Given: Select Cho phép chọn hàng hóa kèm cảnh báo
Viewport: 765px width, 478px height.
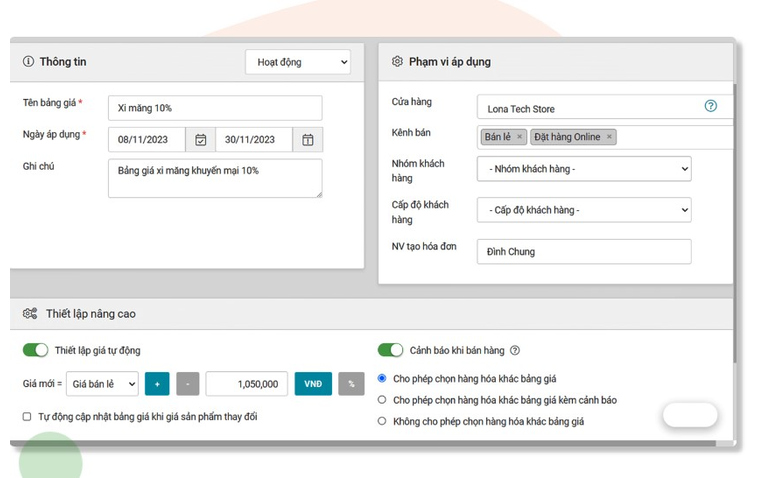Looking at the screenshot, I should click(x=382, y=400).
